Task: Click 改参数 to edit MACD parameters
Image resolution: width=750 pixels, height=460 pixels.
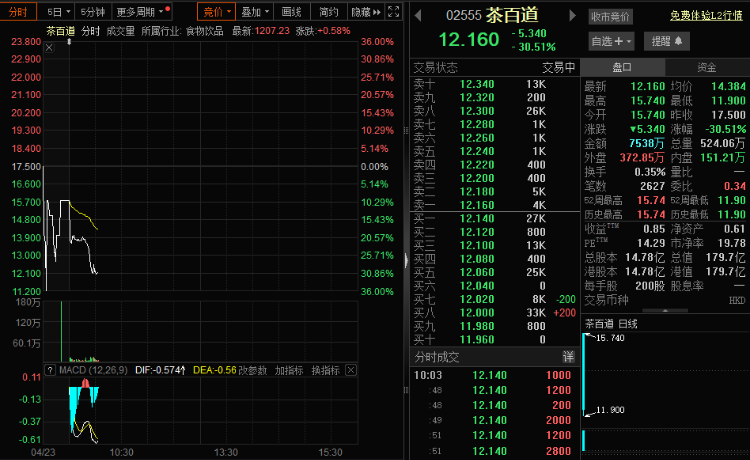Action: (x=253, y=371)
